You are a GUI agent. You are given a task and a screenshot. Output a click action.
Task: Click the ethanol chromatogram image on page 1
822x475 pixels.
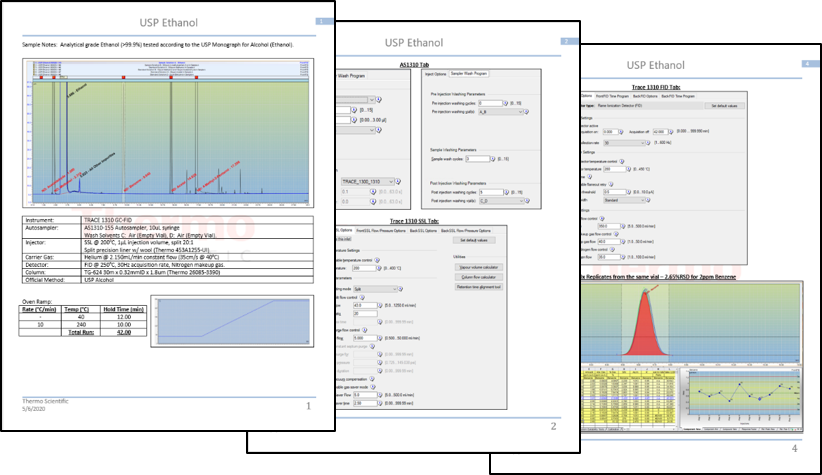[168, 133]
